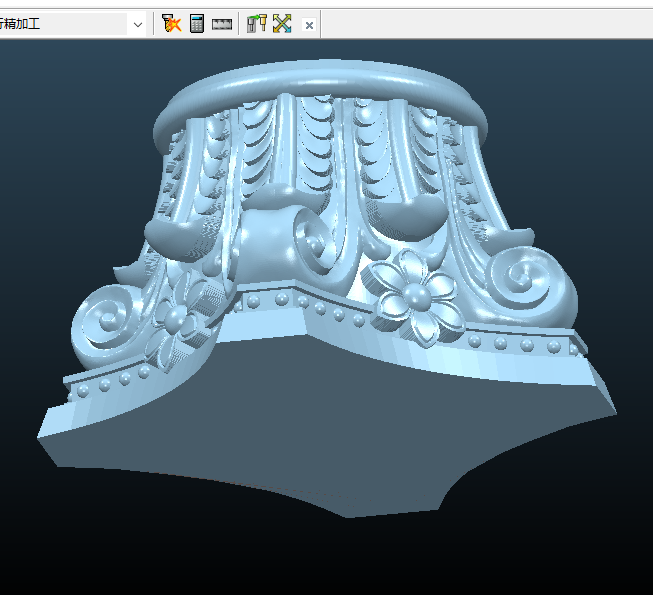The image size is (653, 595).
Task: Click the tool change icon with green arrow
Action: click(257, 24)
